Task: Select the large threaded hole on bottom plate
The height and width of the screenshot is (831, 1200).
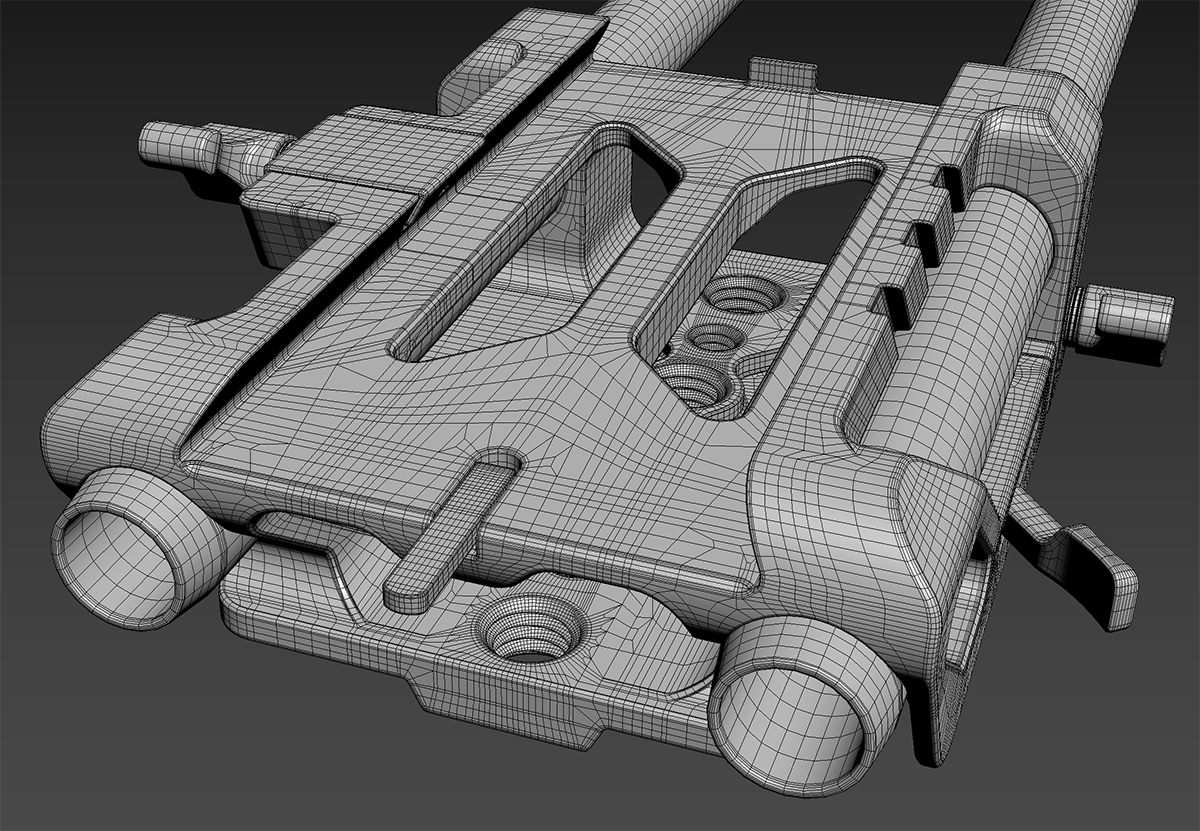Action: (x=530, y=632)
